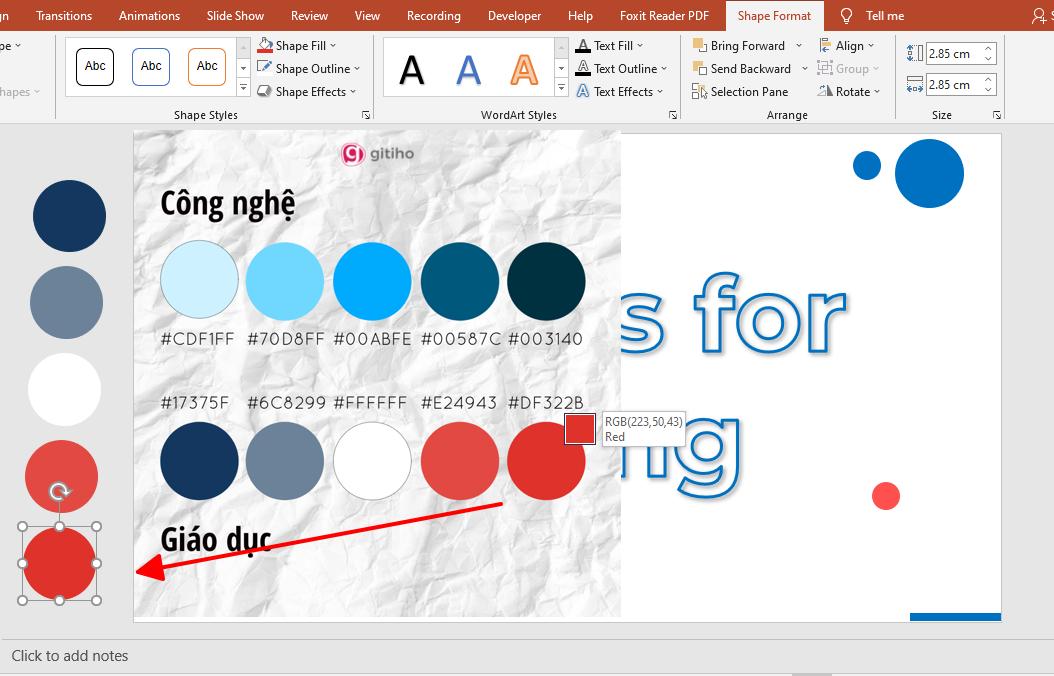Decrease shape width with the down stepper
Image resolution: width=1054 pixels, height=676 pixels.
pos(988,90)
